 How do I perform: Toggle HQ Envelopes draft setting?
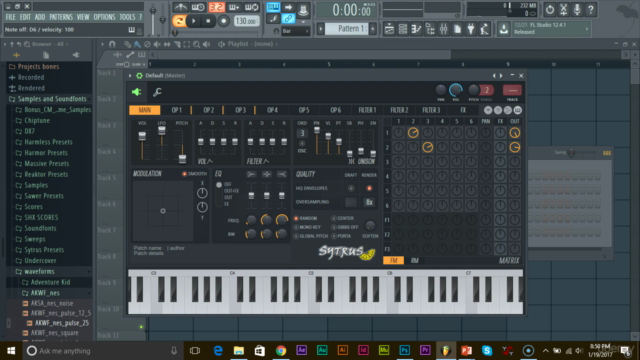click(351, 188)
